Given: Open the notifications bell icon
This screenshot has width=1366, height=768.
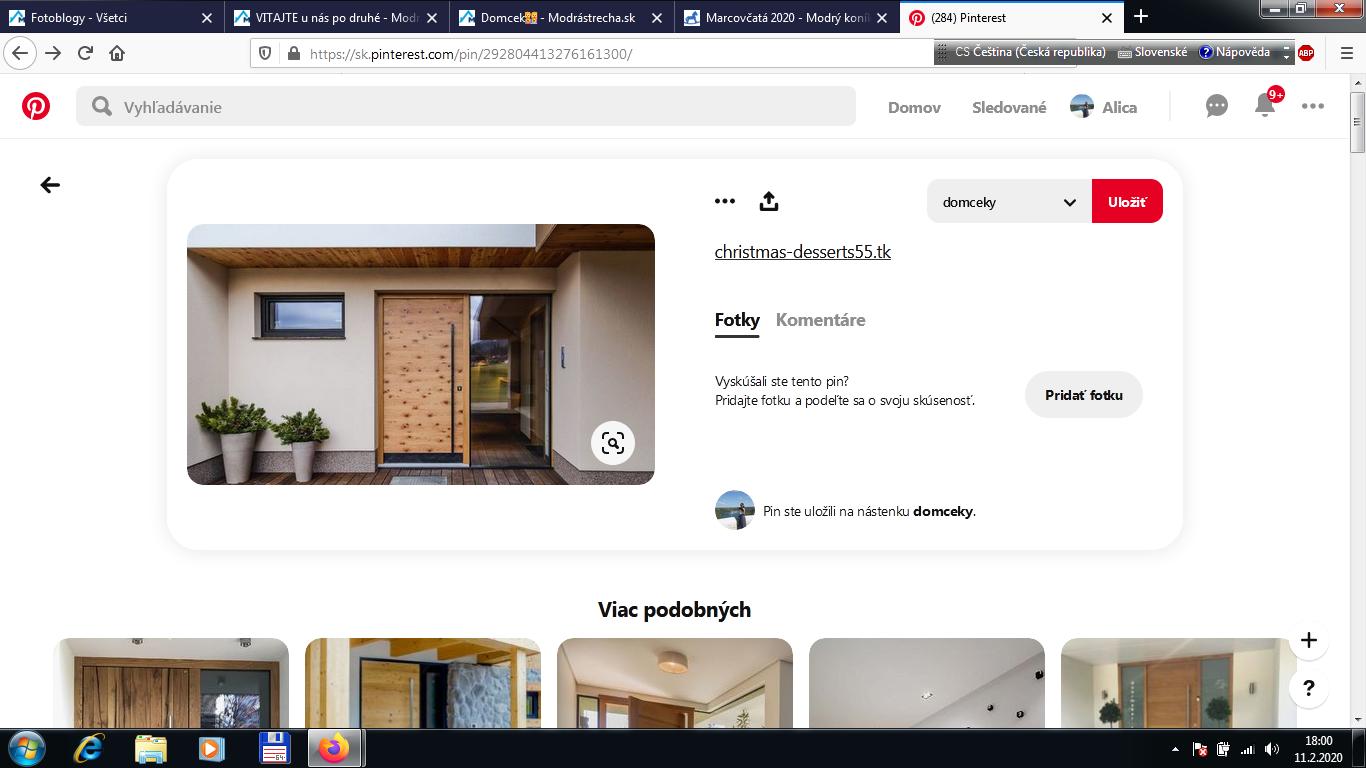Looking at the screenshot, I should click(x=1265, y=106).
